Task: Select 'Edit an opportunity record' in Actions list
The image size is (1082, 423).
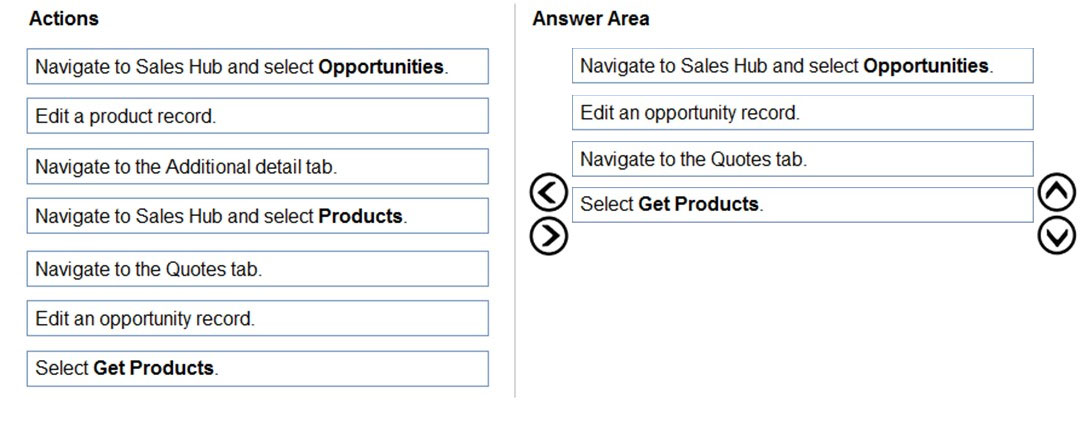Action: pyautogui.click(x=257, y=318)
